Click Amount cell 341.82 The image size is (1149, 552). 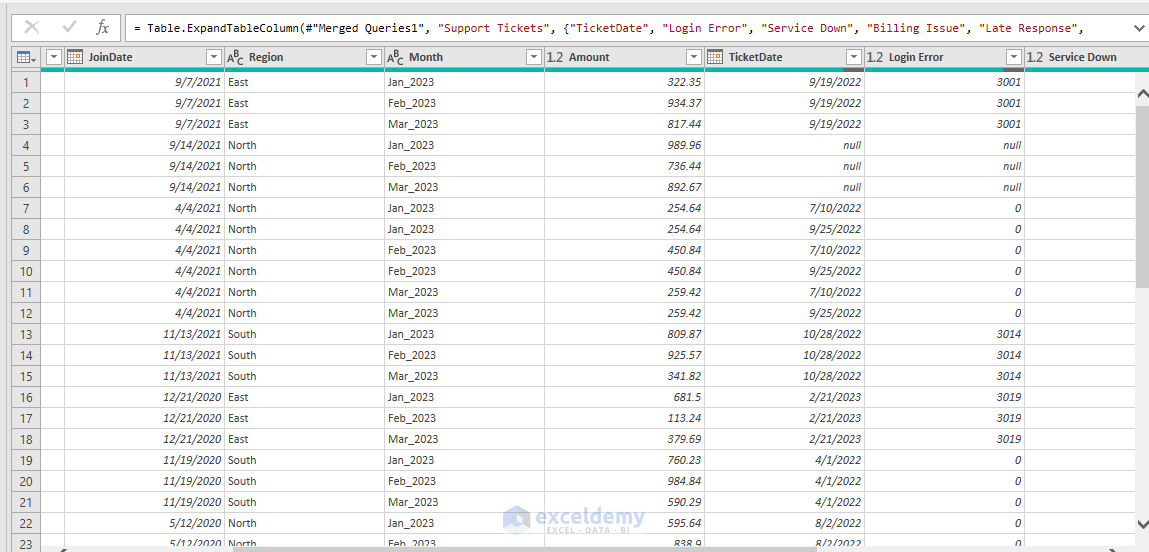click(x=624, y=376)
